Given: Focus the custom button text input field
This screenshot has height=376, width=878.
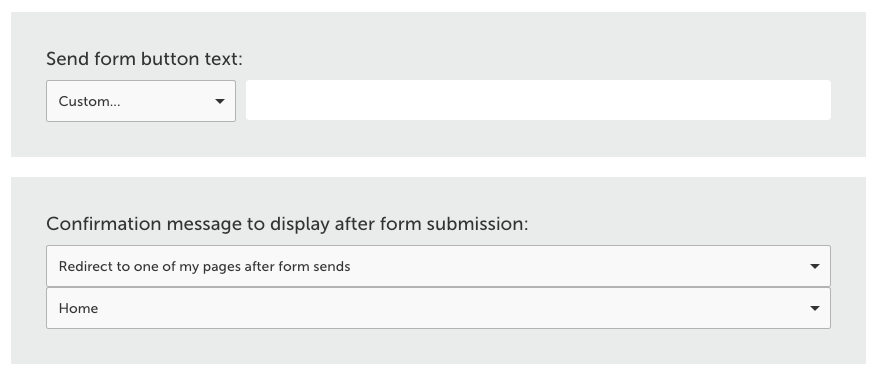Looking at the screenshot, I should (538, 100).
